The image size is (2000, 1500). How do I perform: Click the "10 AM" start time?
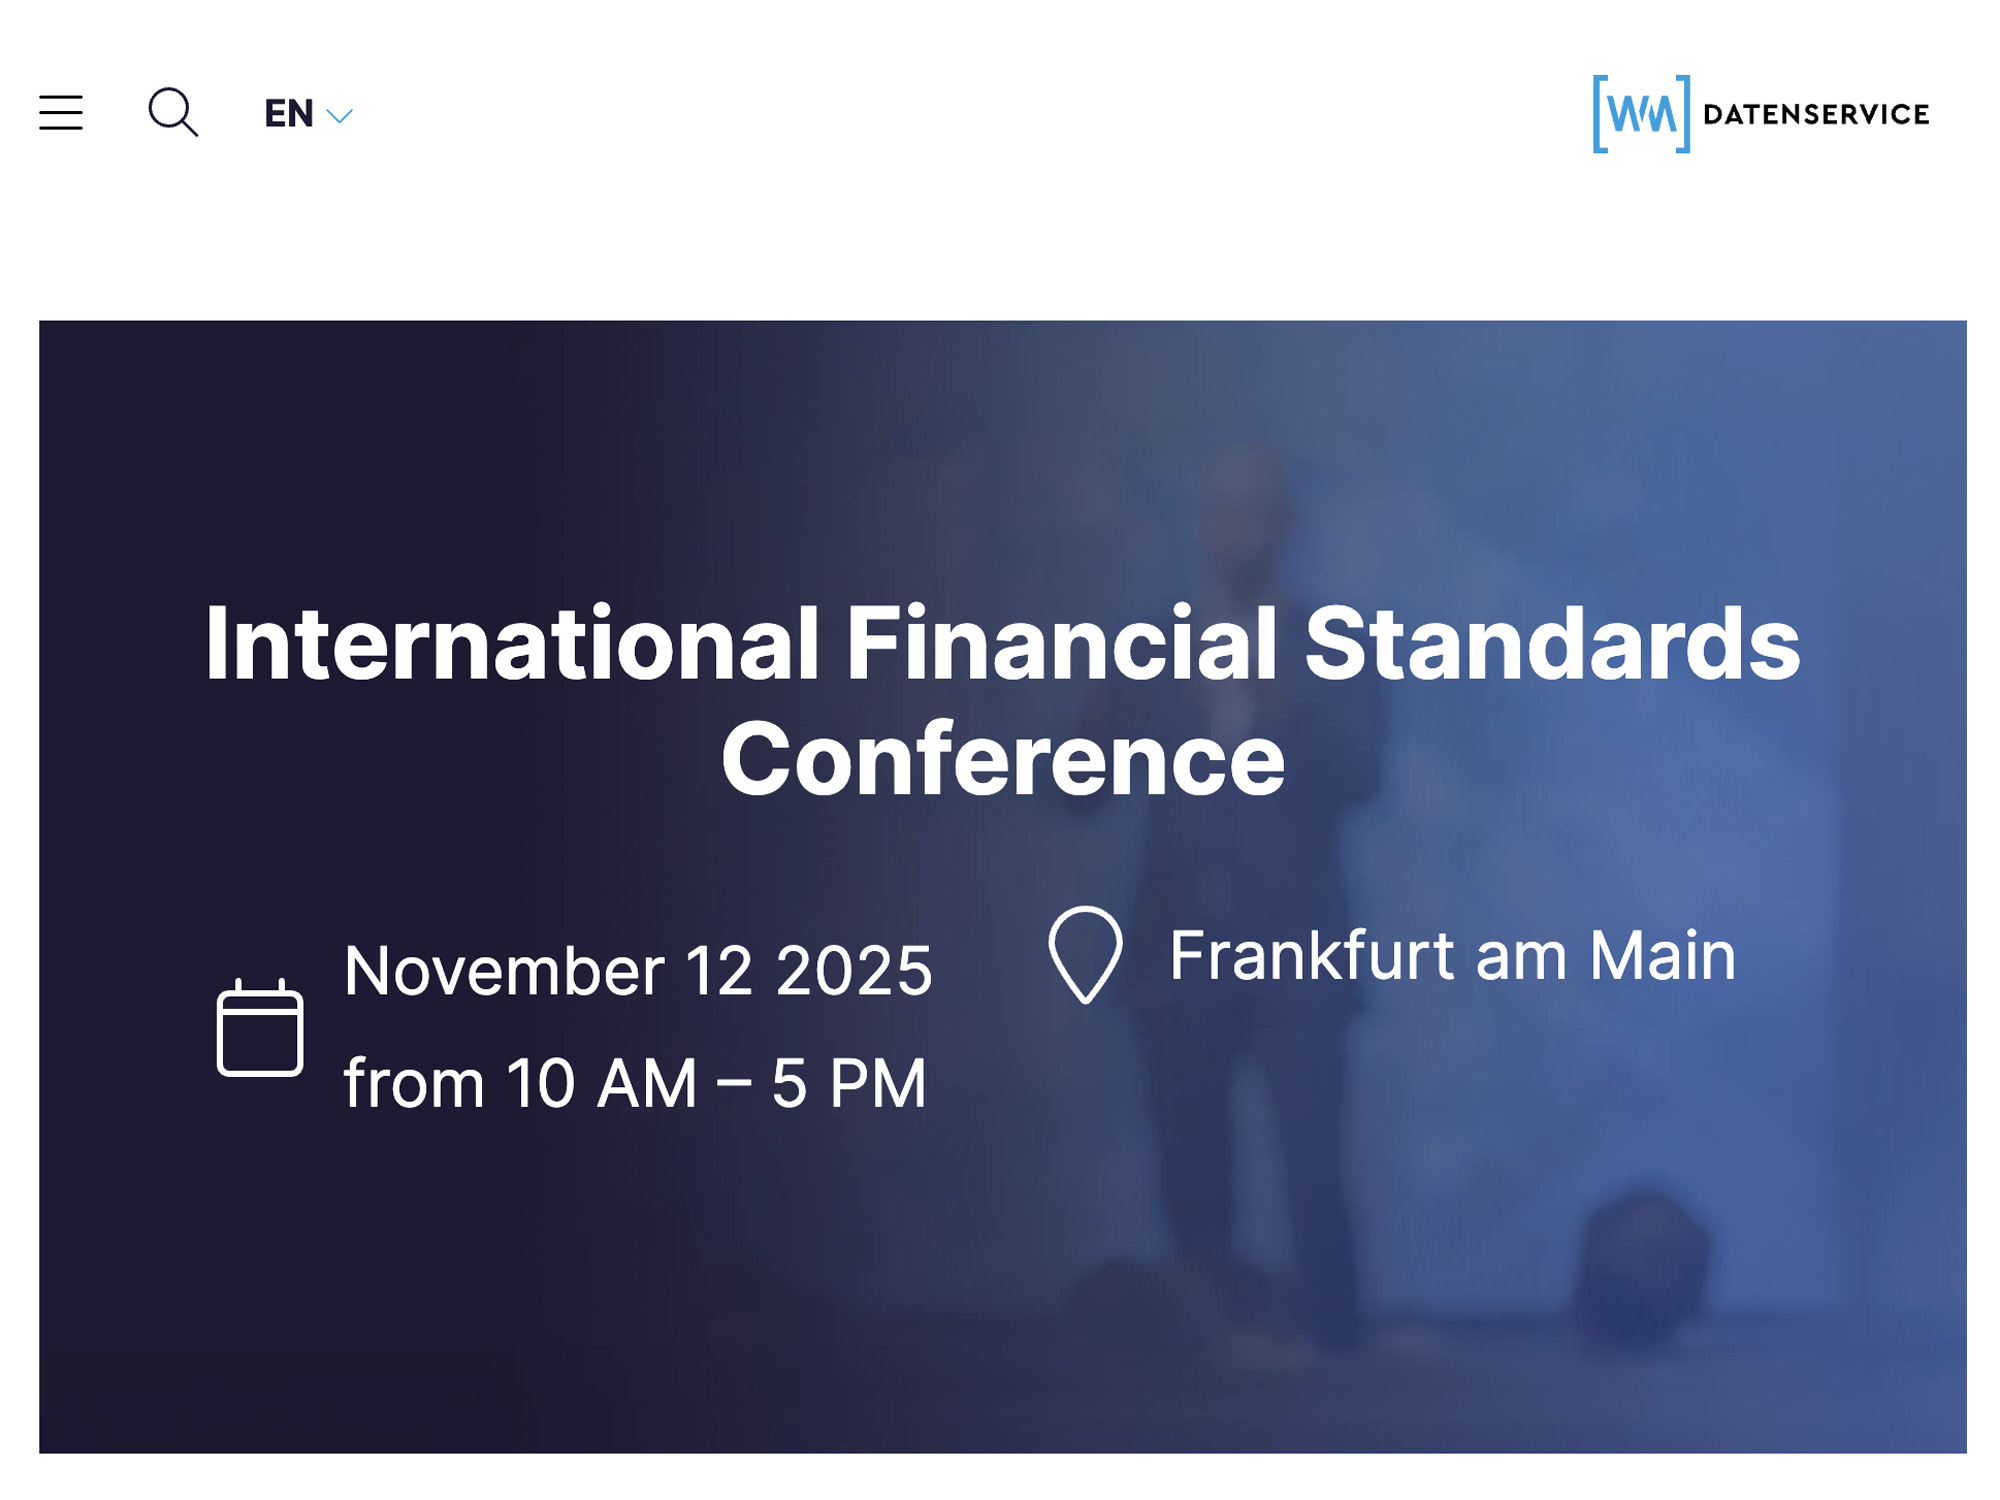(x=601, y=1083)
